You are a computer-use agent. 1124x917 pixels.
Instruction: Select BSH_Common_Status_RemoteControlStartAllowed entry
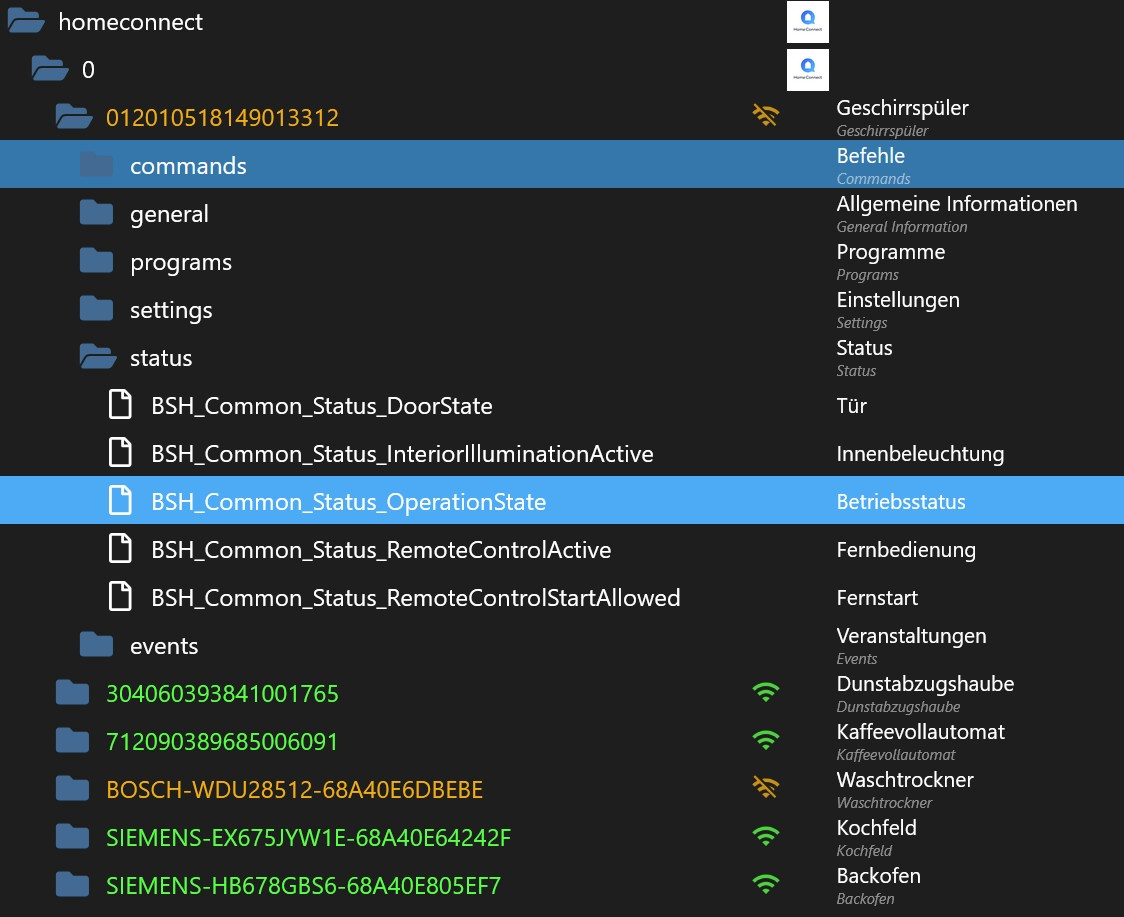[415, 598]
